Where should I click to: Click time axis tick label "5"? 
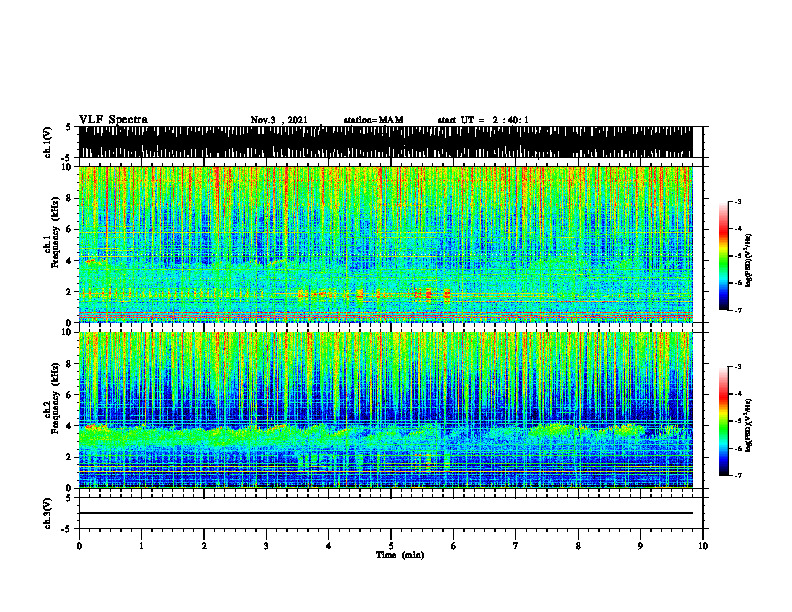(391, 546)
